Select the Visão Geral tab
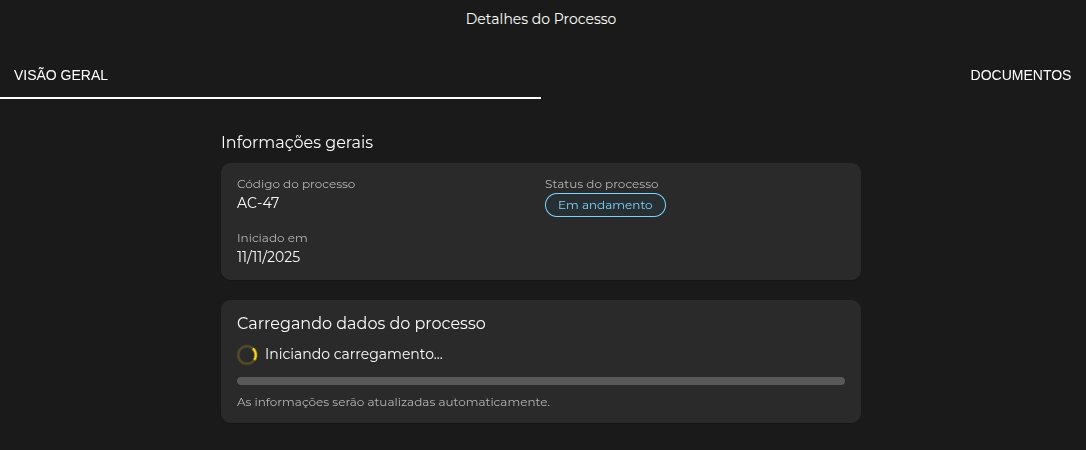Viewport: 1086px width, 450px height. click(61, 75)
